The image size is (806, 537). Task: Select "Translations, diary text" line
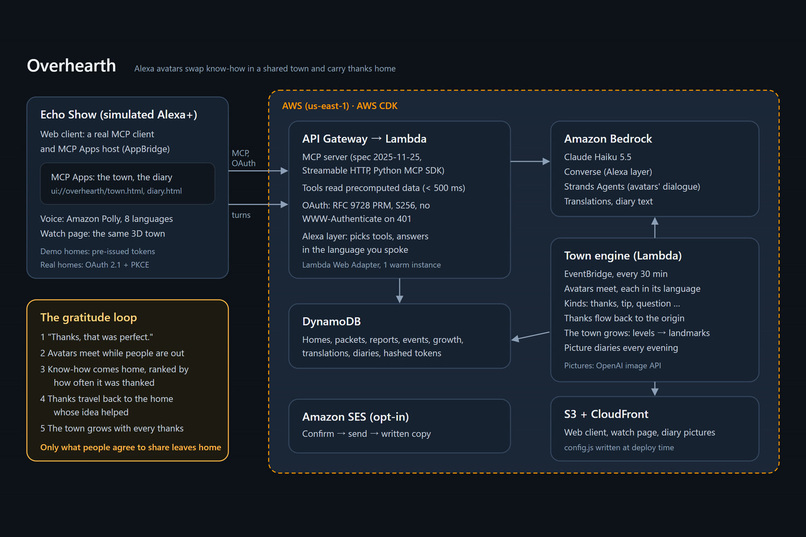point(609,201)
